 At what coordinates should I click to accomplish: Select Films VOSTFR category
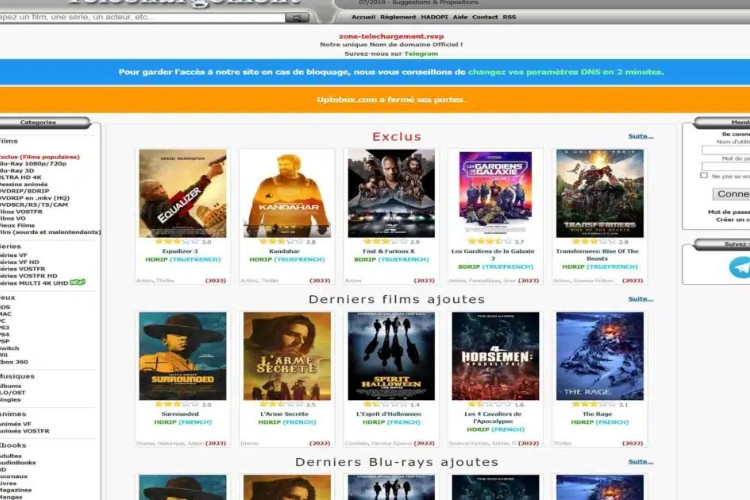22,211
